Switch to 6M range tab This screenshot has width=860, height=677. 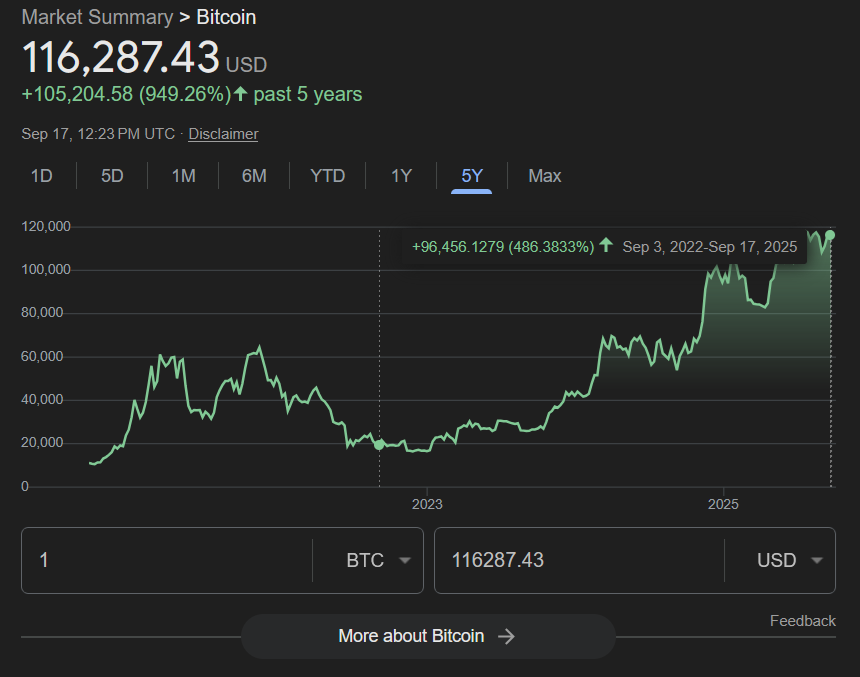coord(254,176)
